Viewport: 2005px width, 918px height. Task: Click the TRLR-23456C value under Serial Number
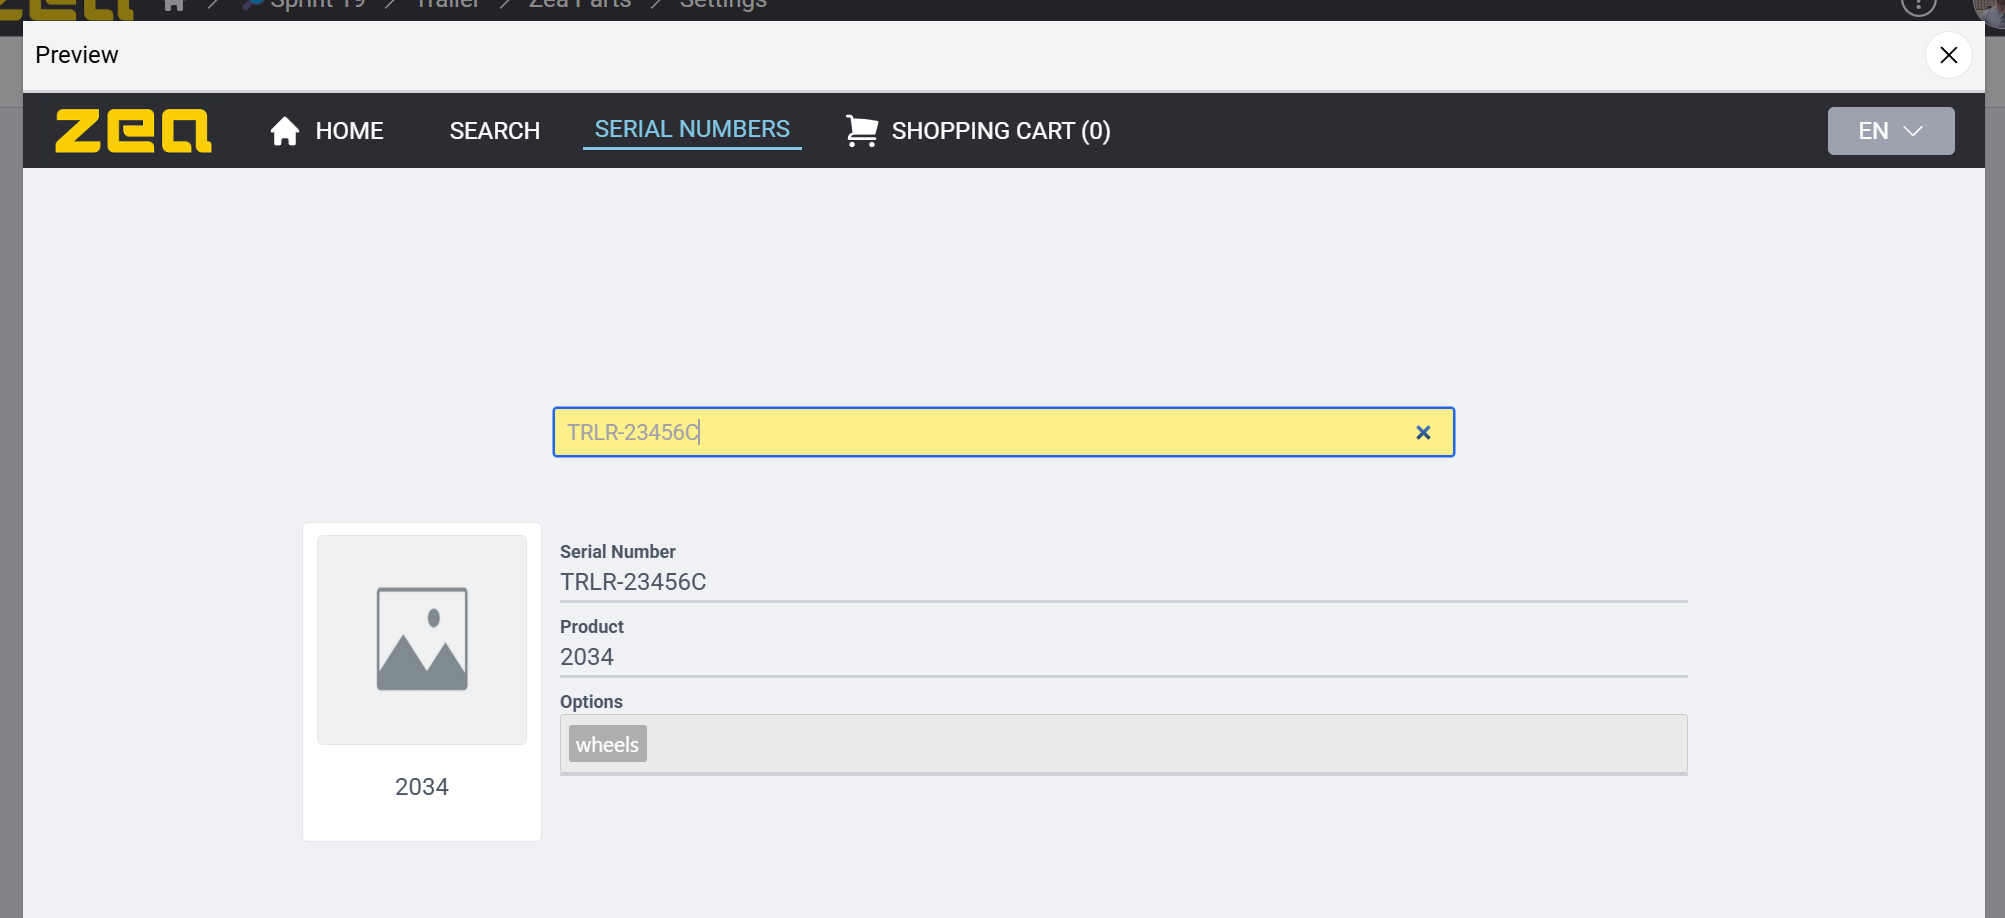tap(633, 582)
